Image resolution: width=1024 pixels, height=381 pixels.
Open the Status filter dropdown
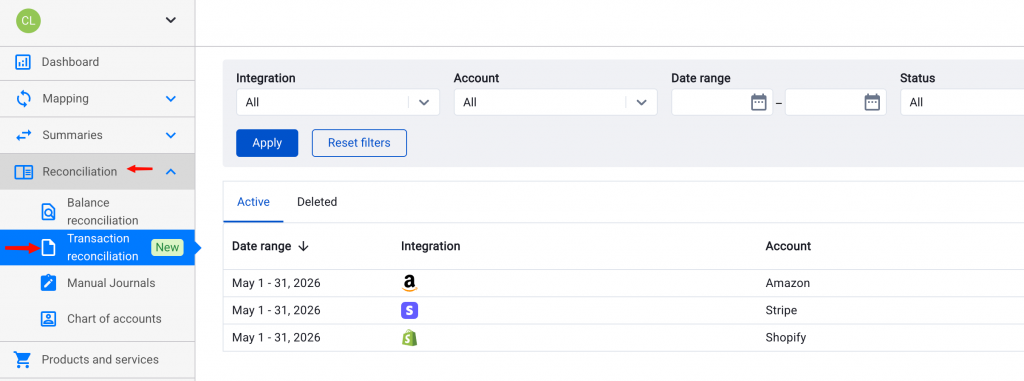tap(962, 103)
